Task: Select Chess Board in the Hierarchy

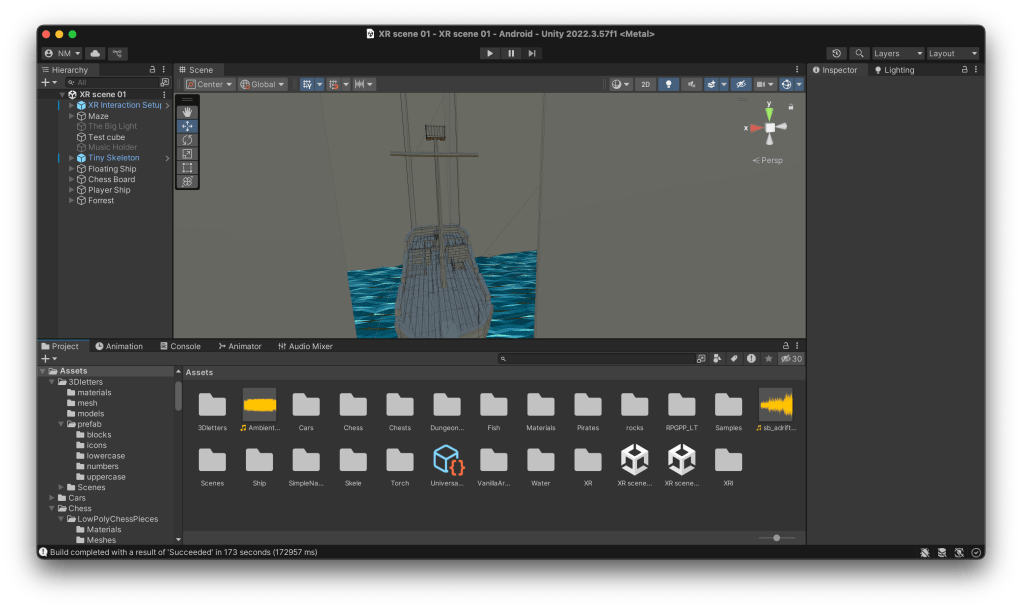Action: click(111, 180)
